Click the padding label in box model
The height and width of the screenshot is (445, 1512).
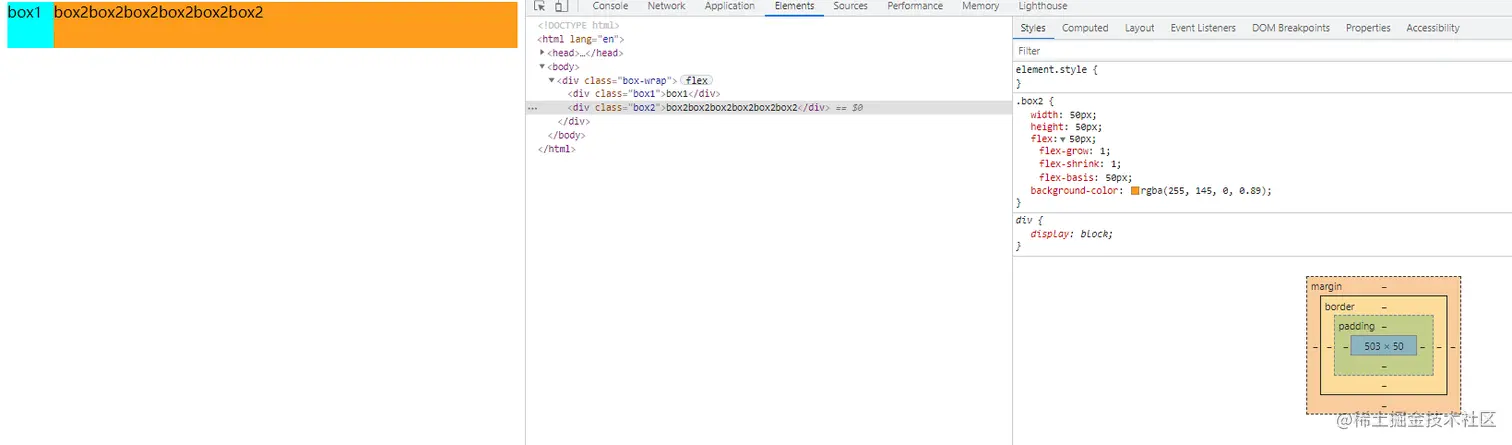click(x=1357, y=327)
